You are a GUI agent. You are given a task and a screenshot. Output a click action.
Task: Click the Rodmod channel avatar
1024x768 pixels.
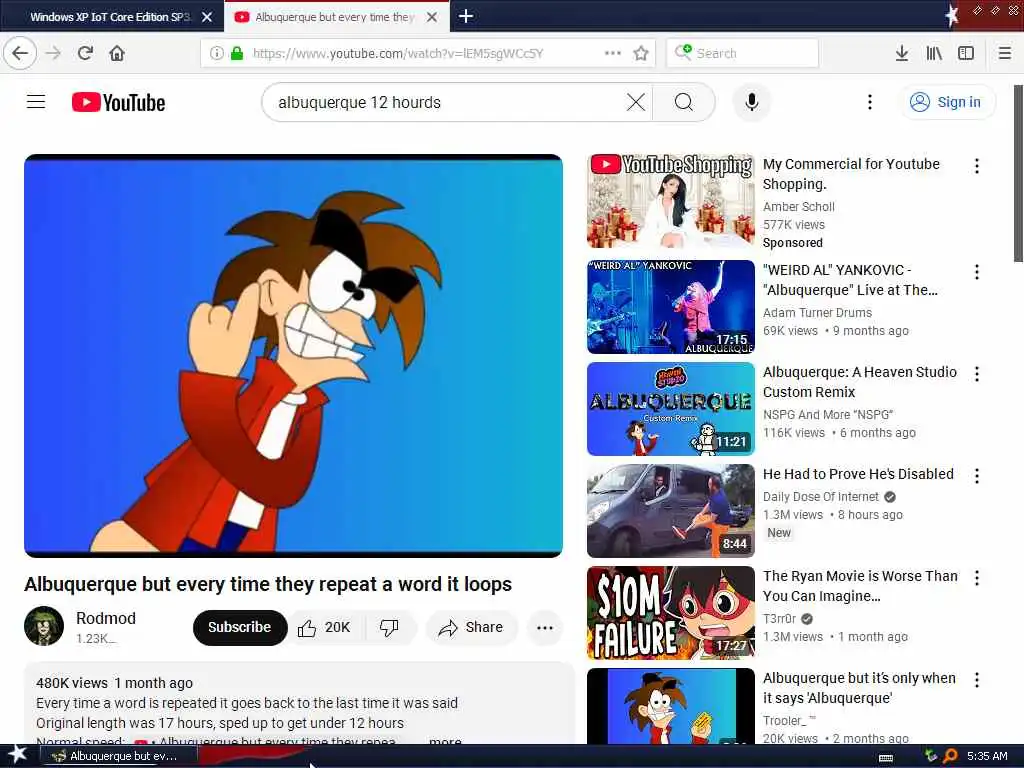point(44,626)
